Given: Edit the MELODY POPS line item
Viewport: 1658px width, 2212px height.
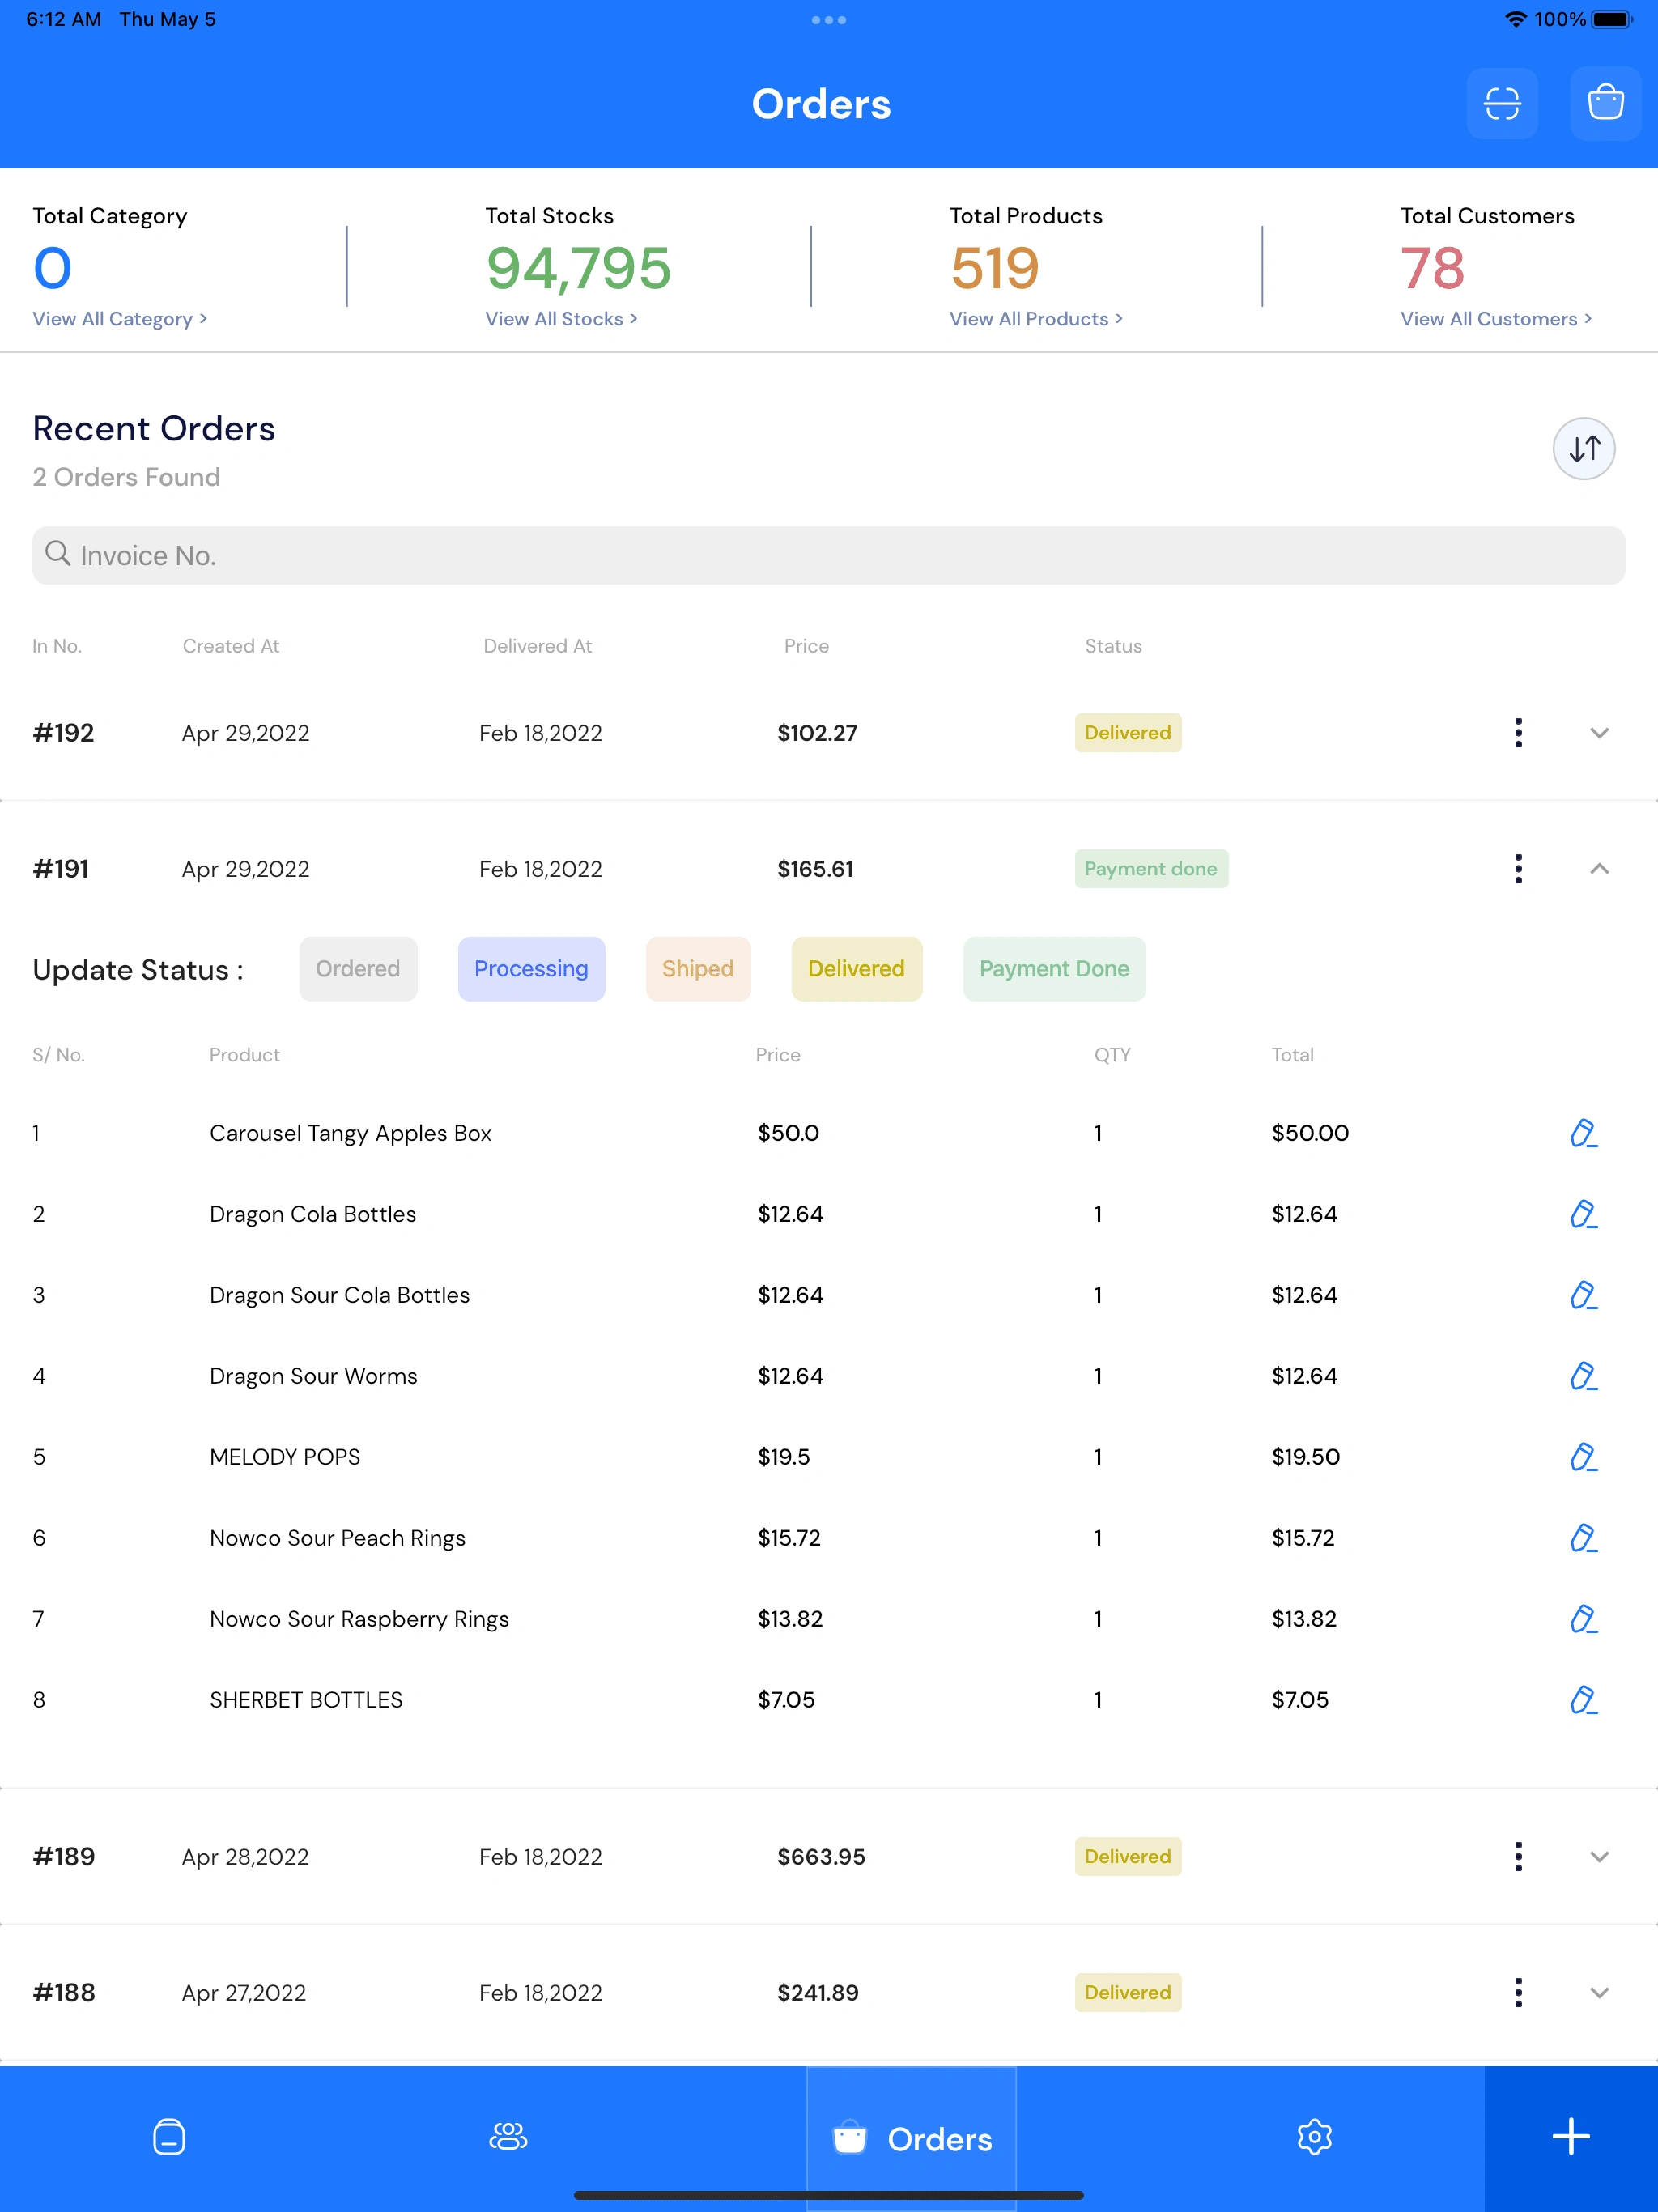Looking at the screenshot, I should pos(1582,1457).
